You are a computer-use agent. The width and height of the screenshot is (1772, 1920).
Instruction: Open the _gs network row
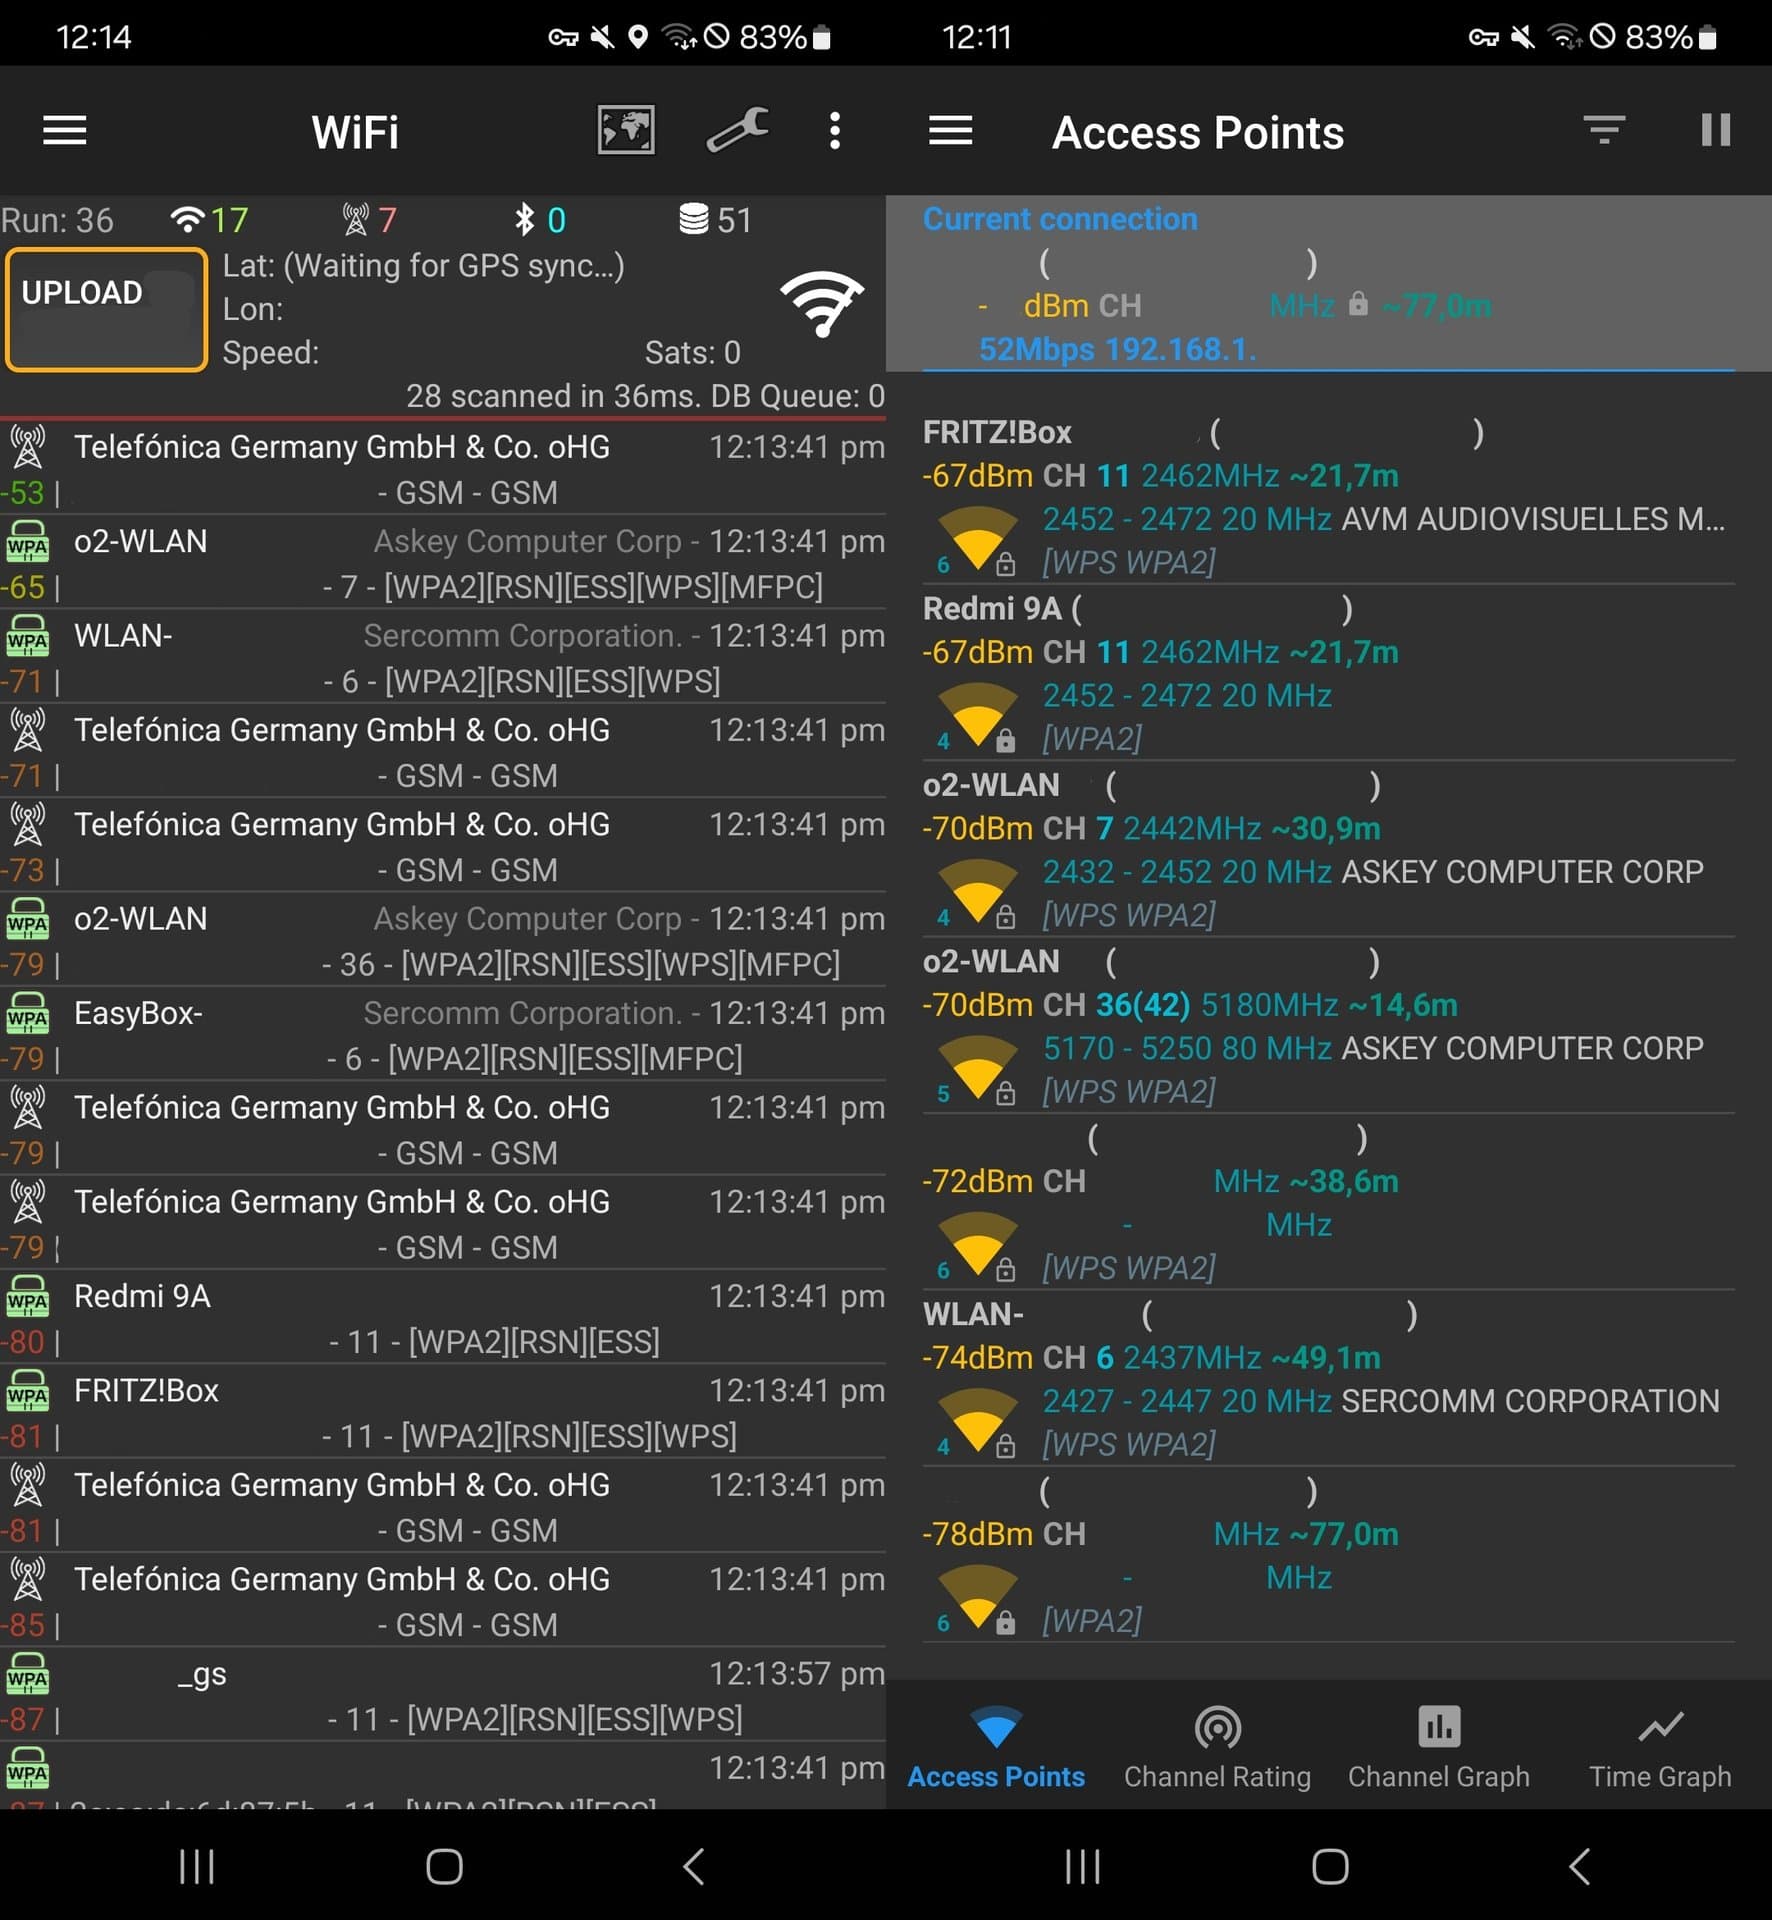click(443, 1695)
